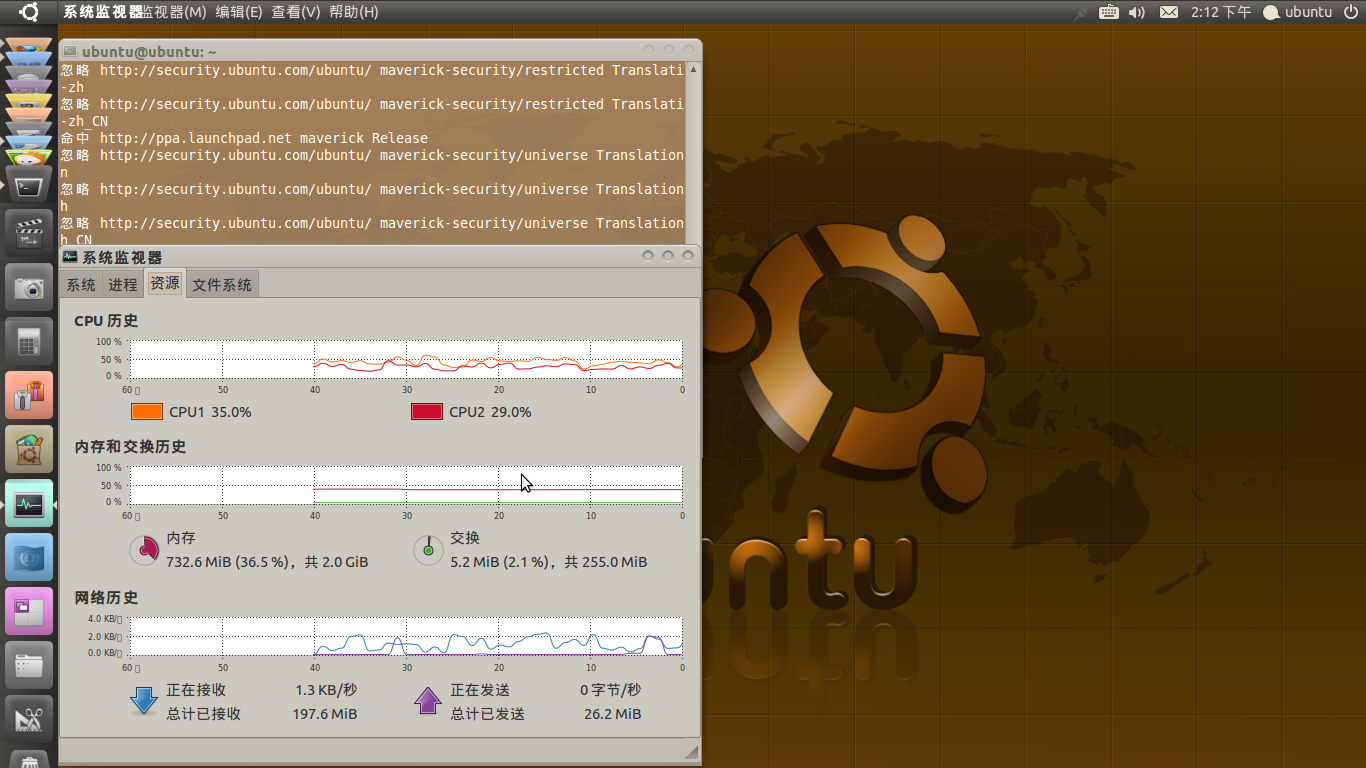The height and width of the screenshot is (768, 1366).
Task: Open the volume speaker indicator
Action: coord(1137,12)
